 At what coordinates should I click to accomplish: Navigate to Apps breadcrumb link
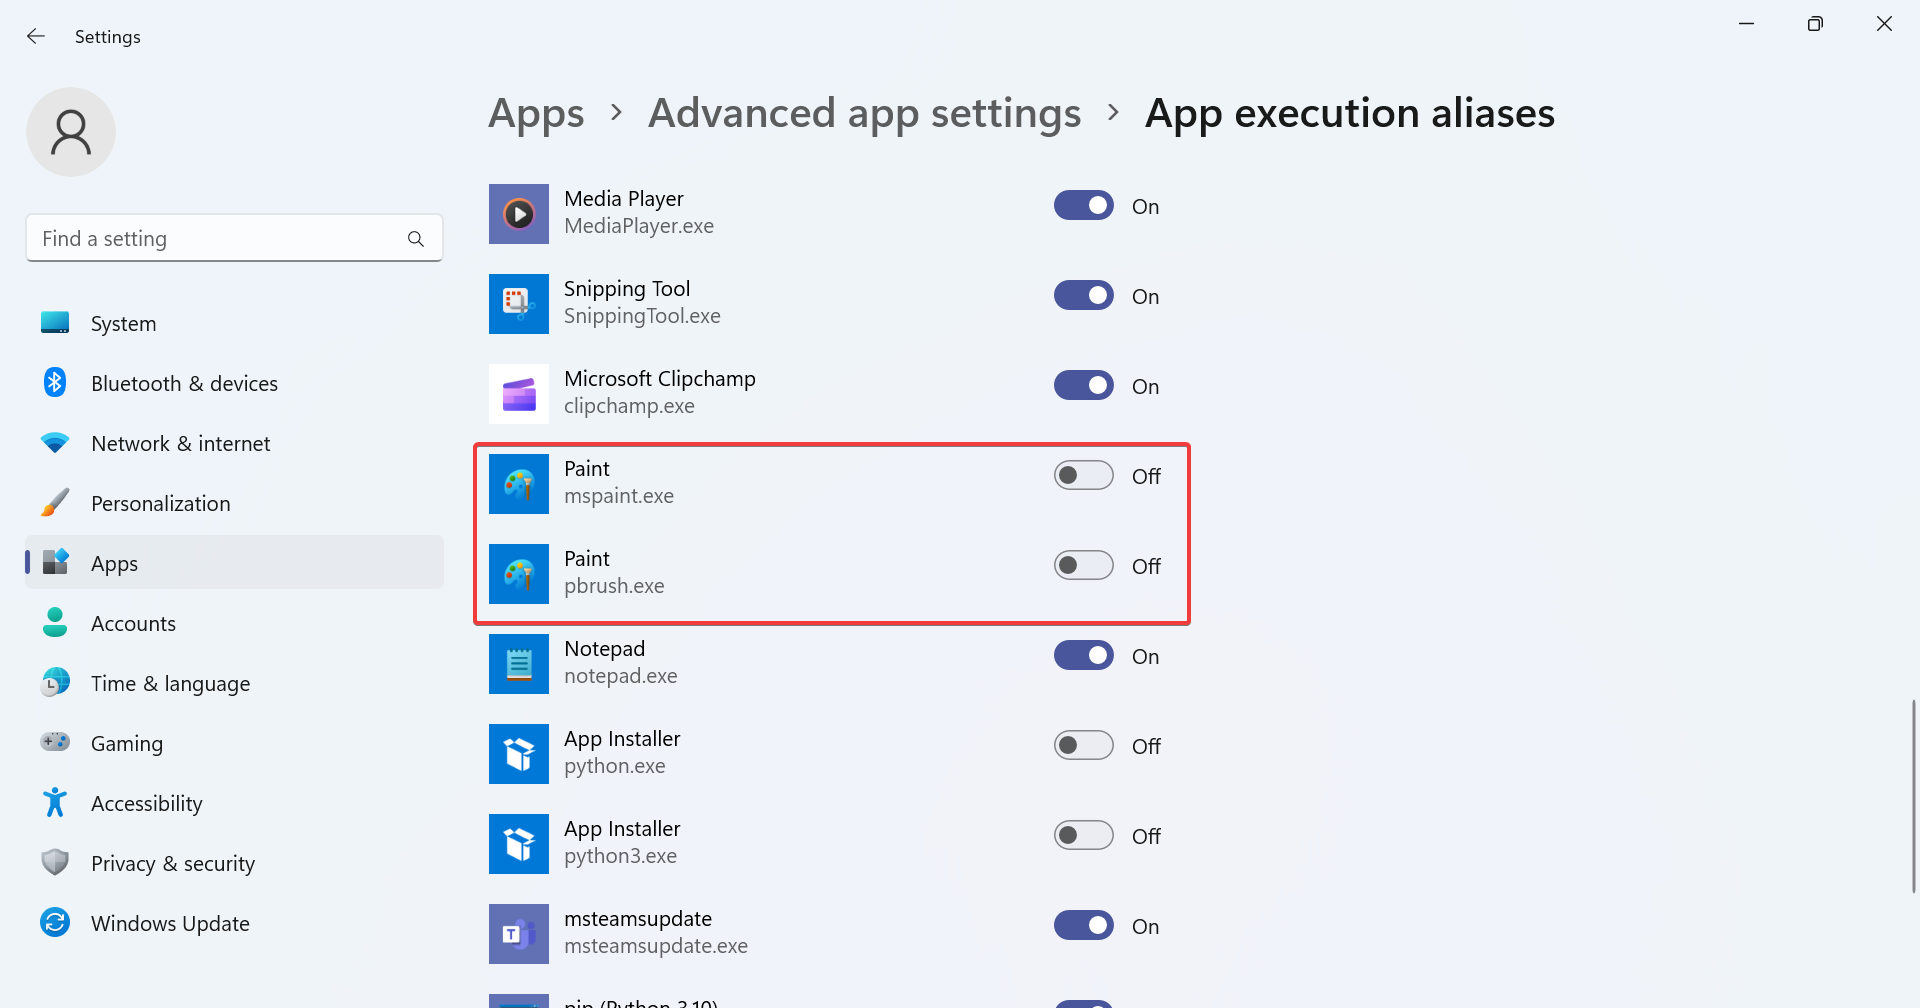point(536,113)
